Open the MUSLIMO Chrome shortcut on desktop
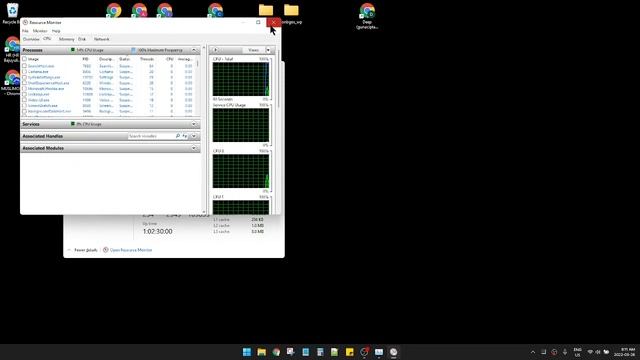 click(x=11, y=83)
